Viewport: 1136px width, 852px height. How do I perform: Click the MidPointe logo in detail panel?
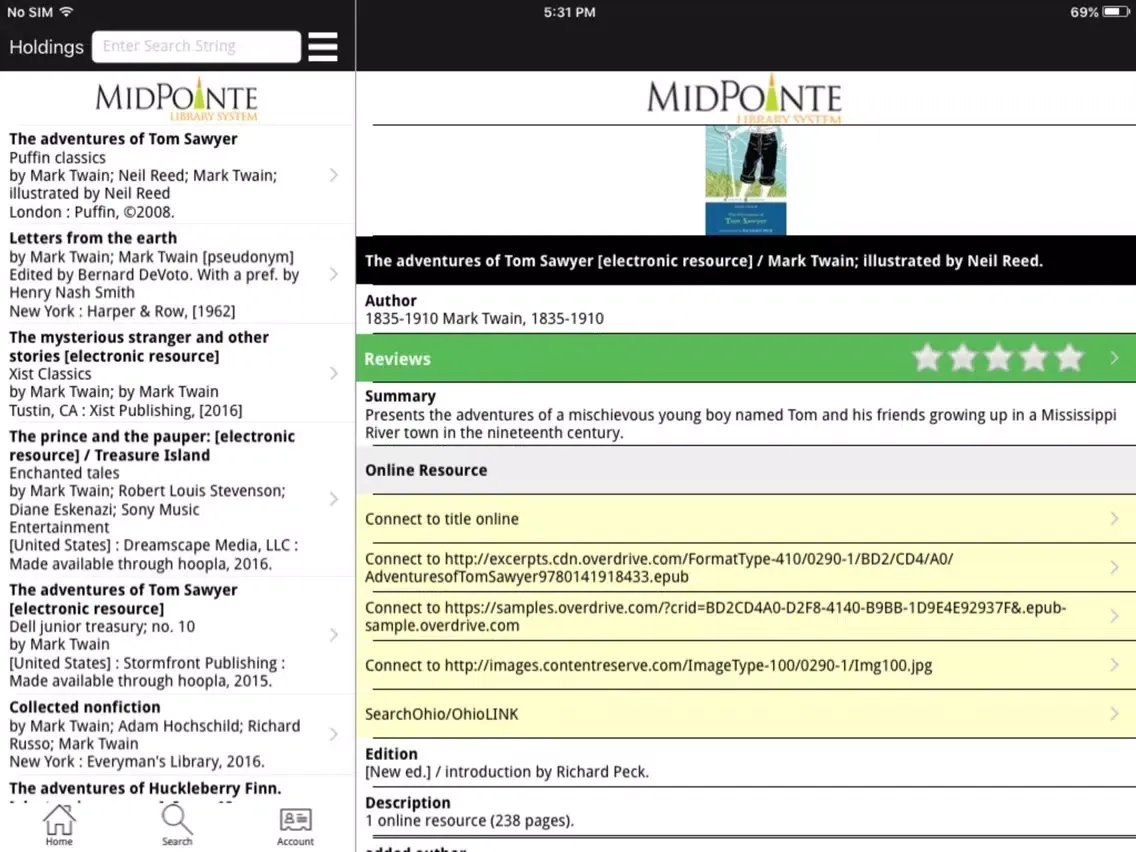click(x=745, y=99)
